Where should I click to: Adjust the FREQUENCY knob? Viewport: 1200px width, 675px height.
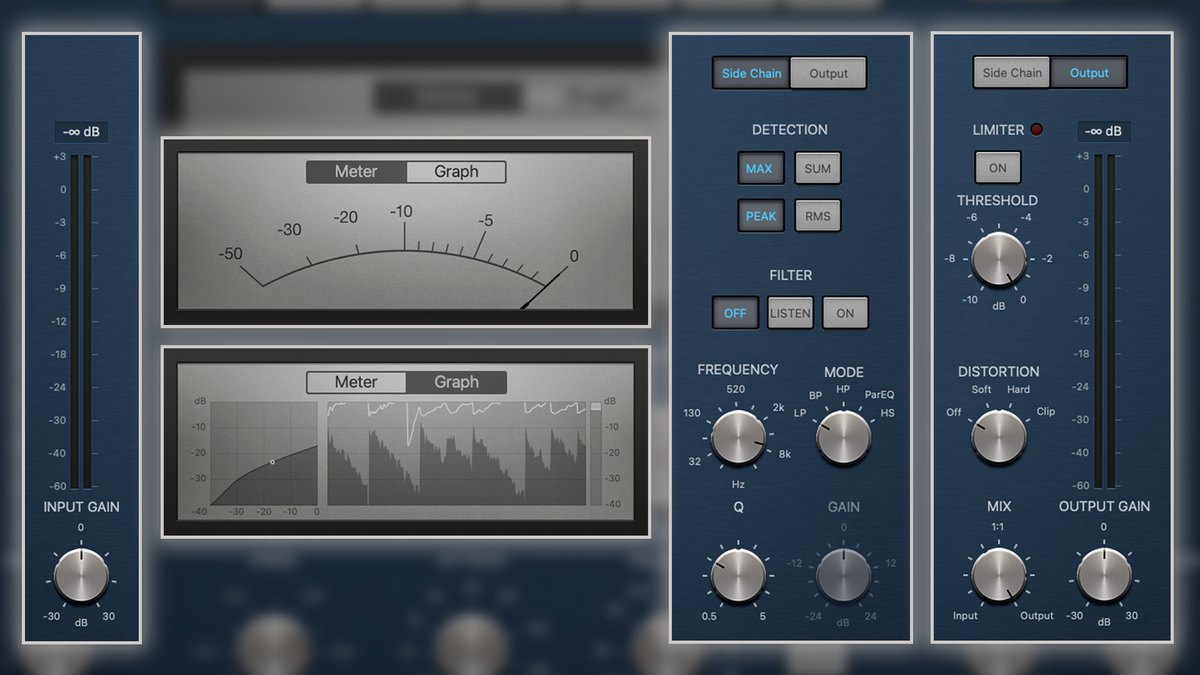(737, 435)
